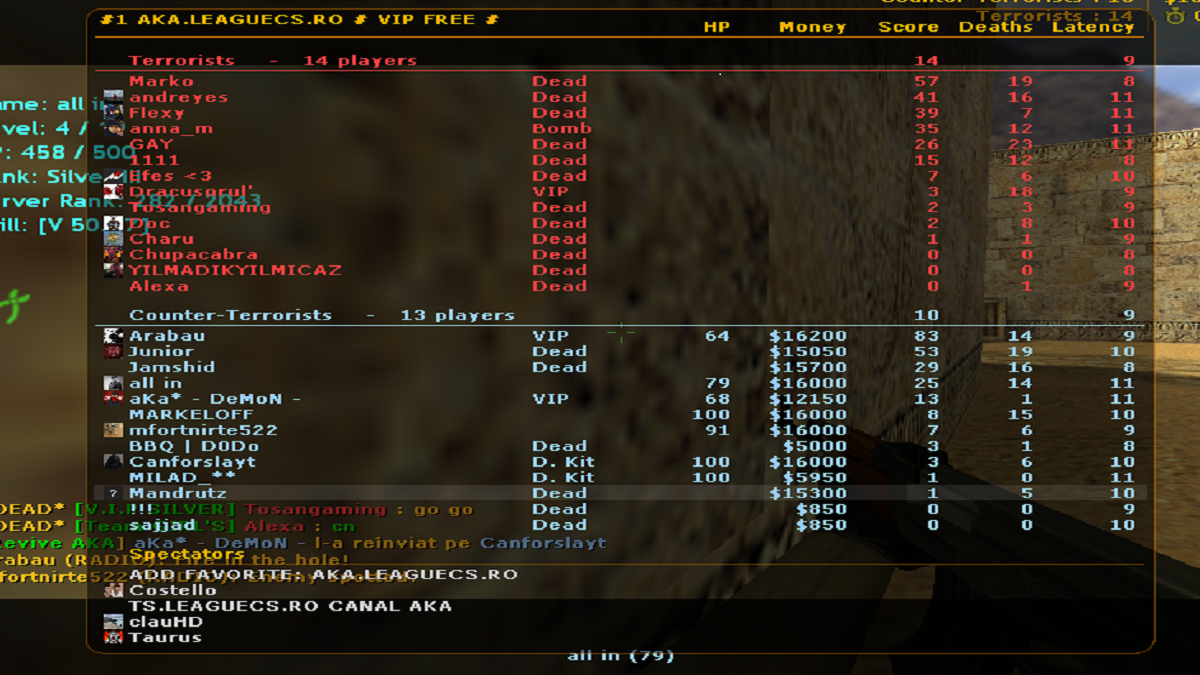
Task: Open the avatar icon for Dracusorul'
Action: tap(113, 192)
